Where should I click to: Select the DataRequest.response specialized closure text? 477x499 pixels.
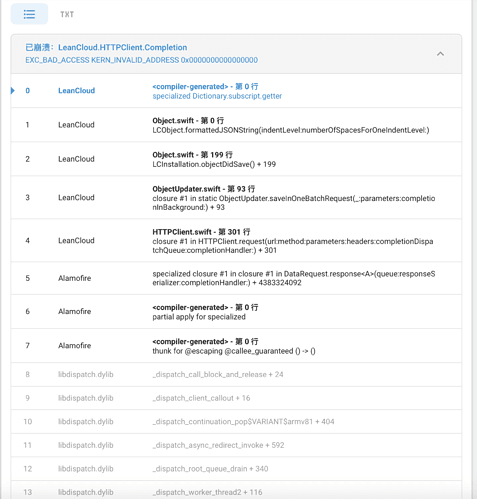pos(294,278)
